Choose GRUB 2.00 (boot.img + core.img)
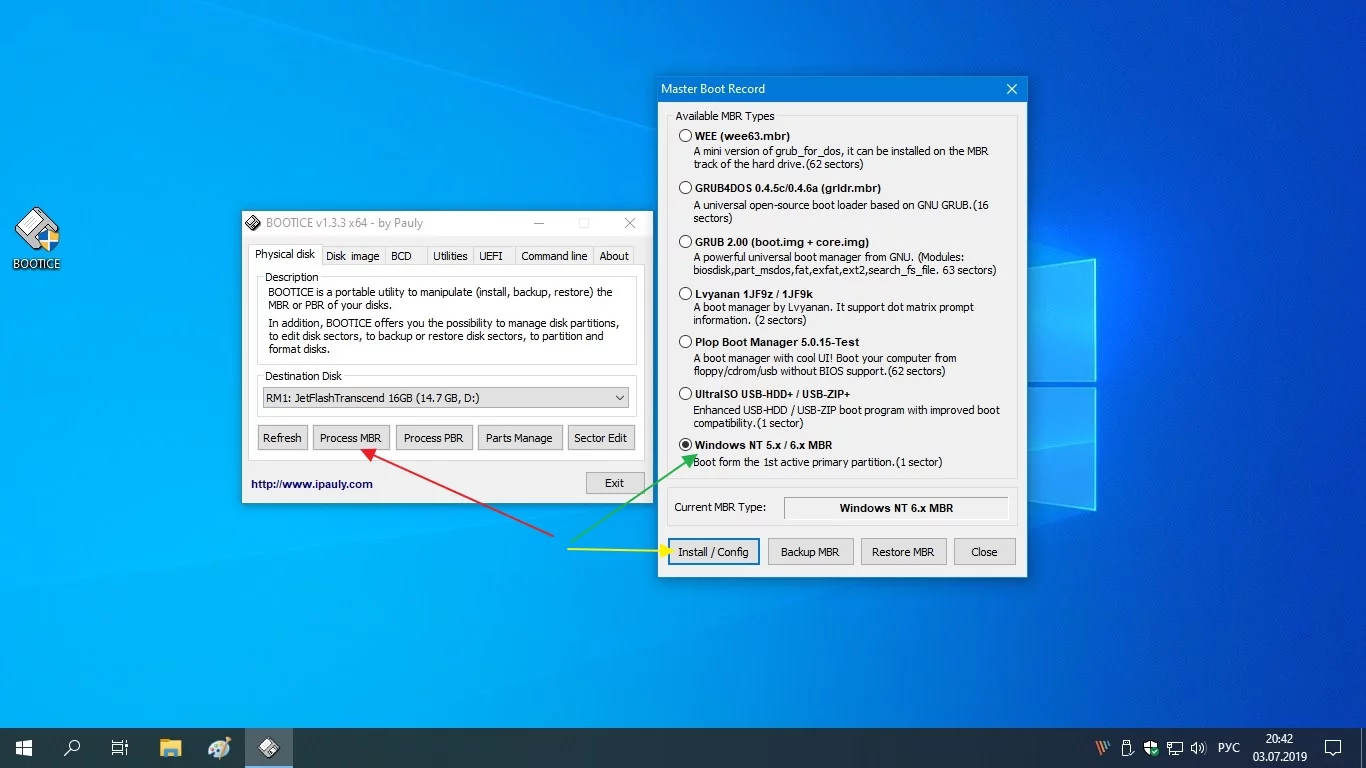The width and height of the screenshot is (1366, 768). (685, 242)
